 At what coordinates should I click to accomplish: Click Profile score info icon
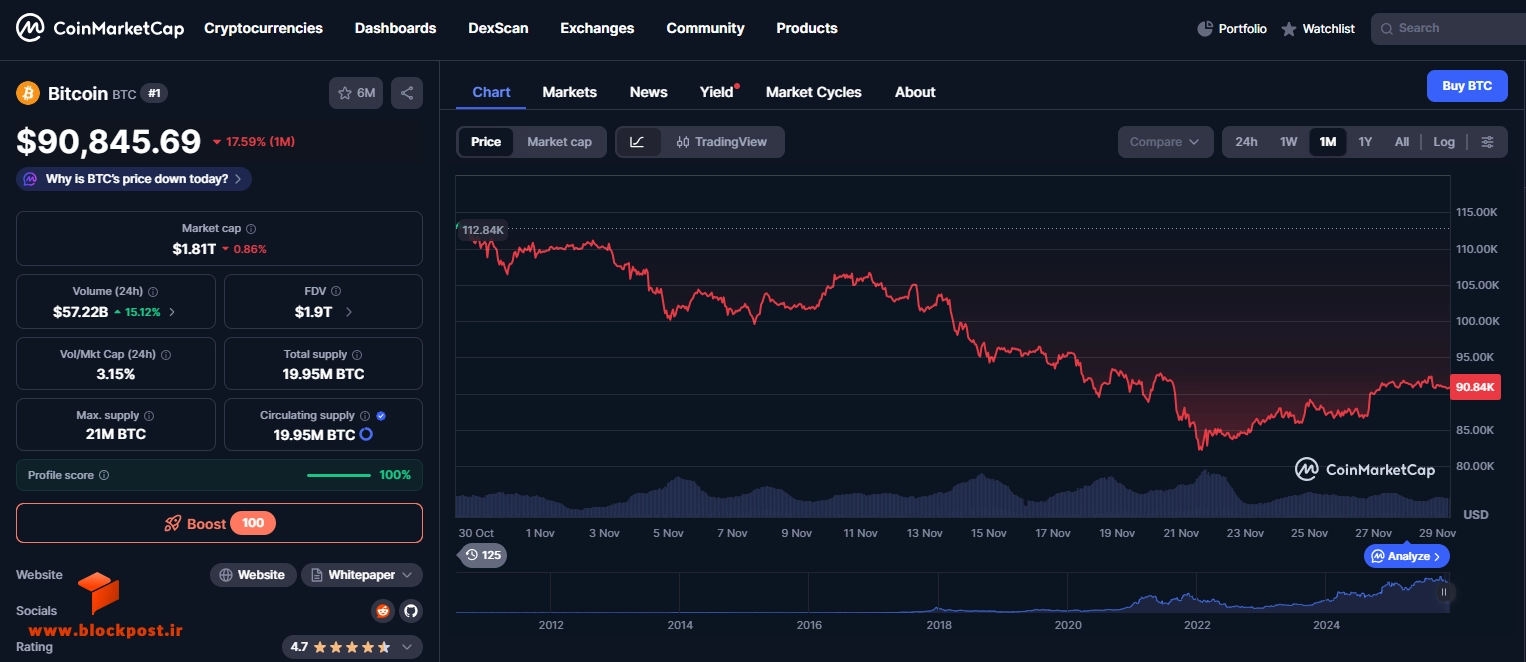point(104,476)
